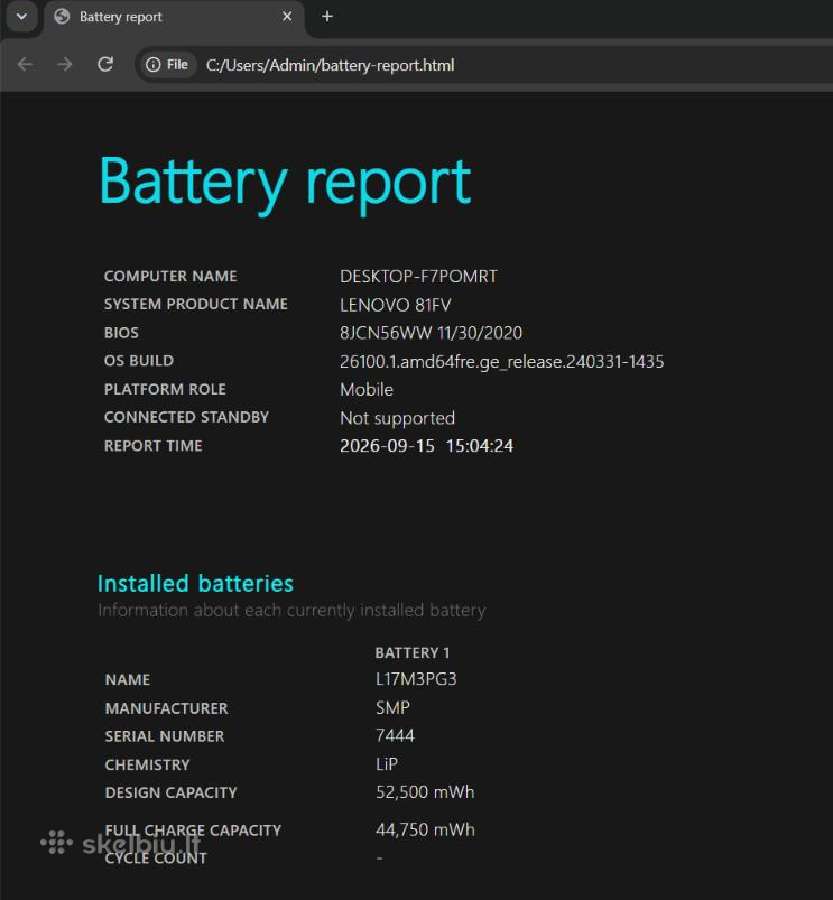The image size is (833, 900).
Task: Select the DESIGN CAPACITY label
Action: (x=171, y=793)
